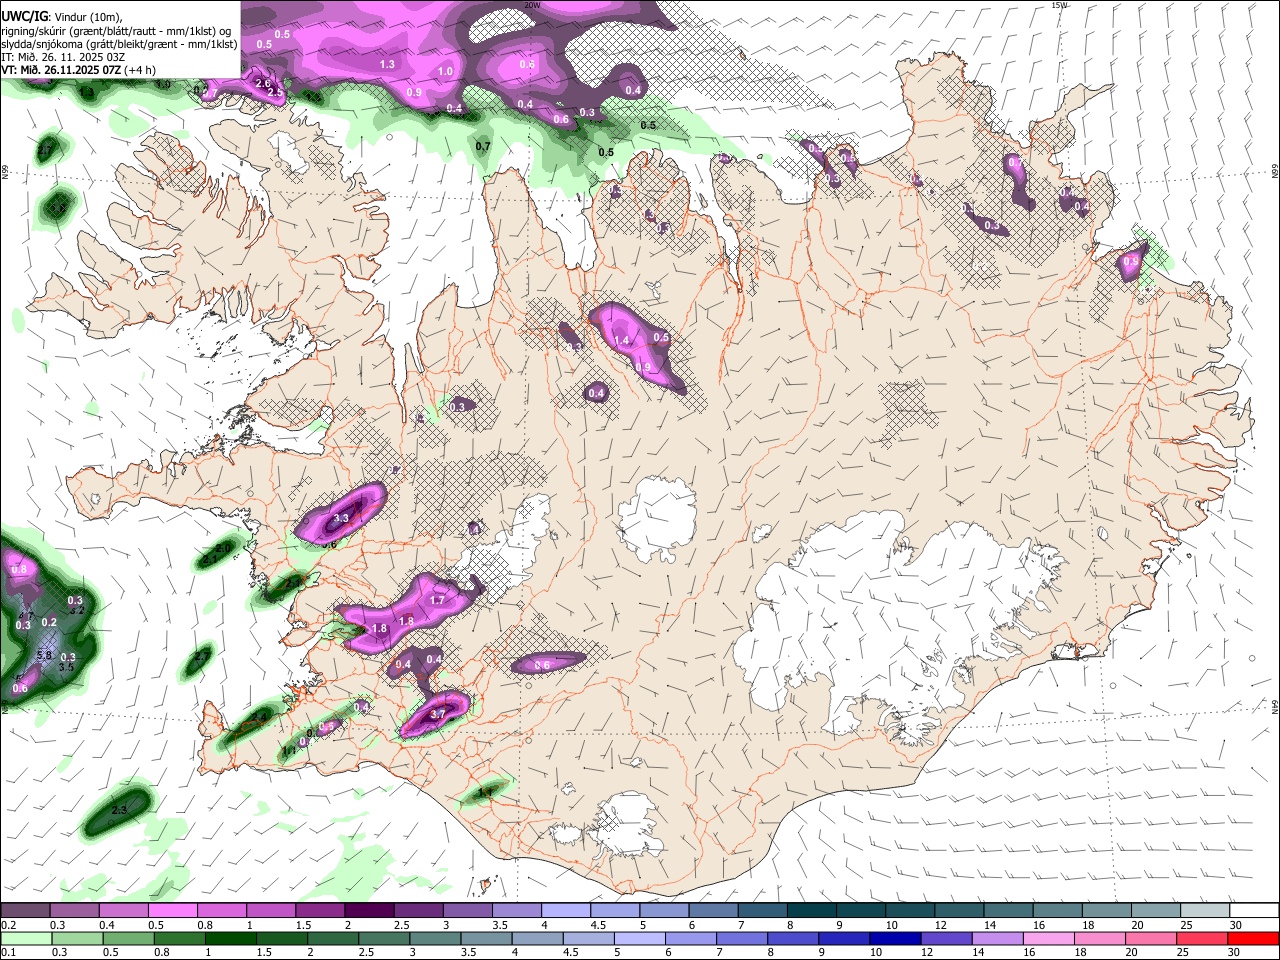Click the "UWC/IG" title text

coord(24,15)
